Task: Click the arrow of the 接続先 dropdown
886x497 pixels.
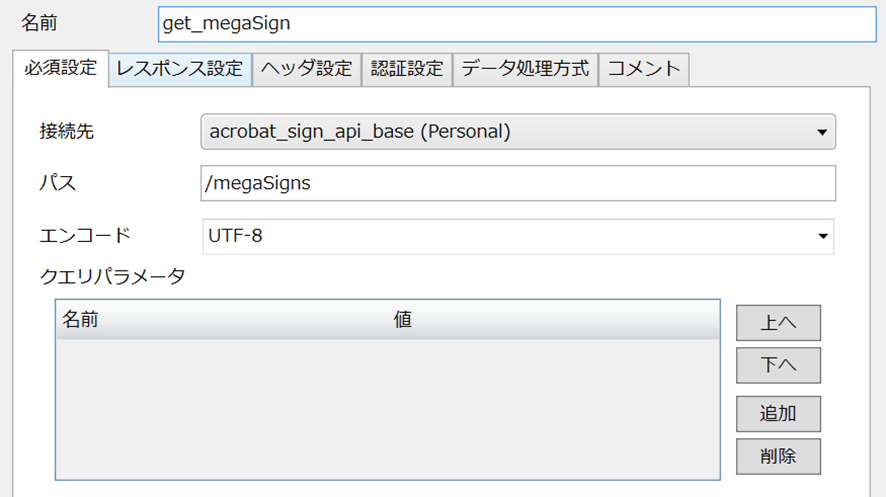Action: tap(822, 132)
